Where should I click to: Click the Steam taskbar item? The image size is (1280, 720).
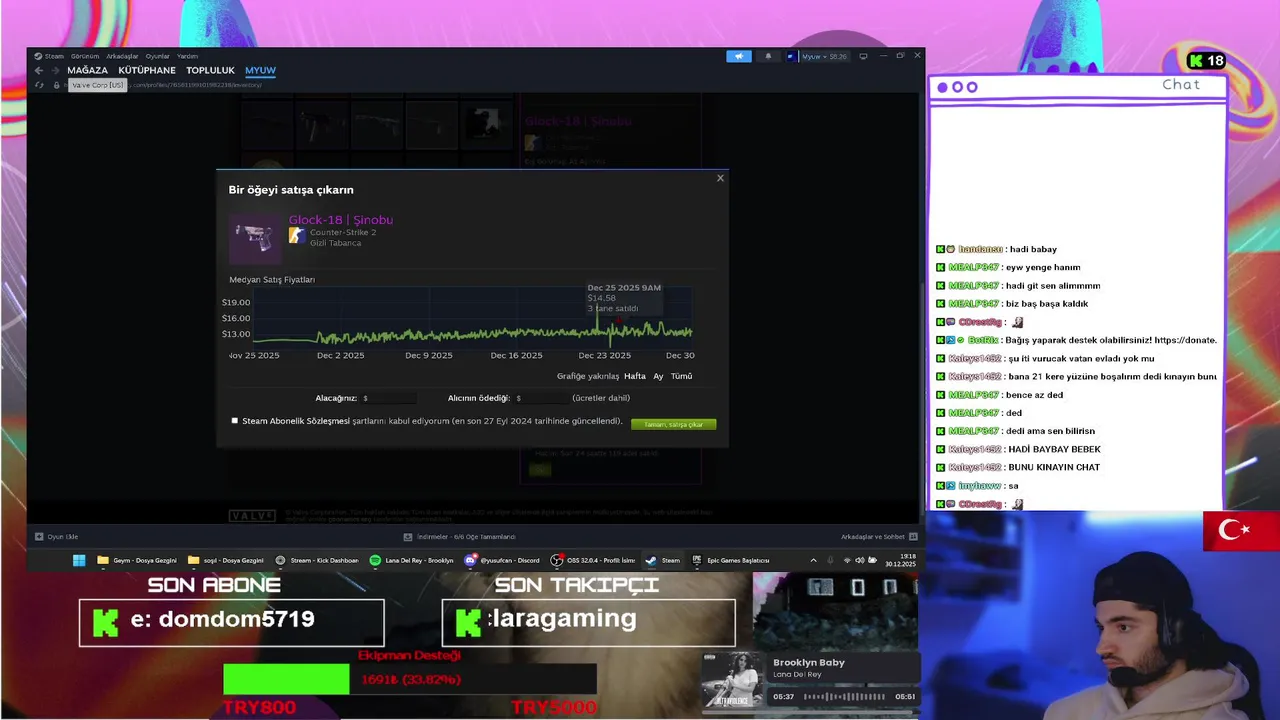662,560
